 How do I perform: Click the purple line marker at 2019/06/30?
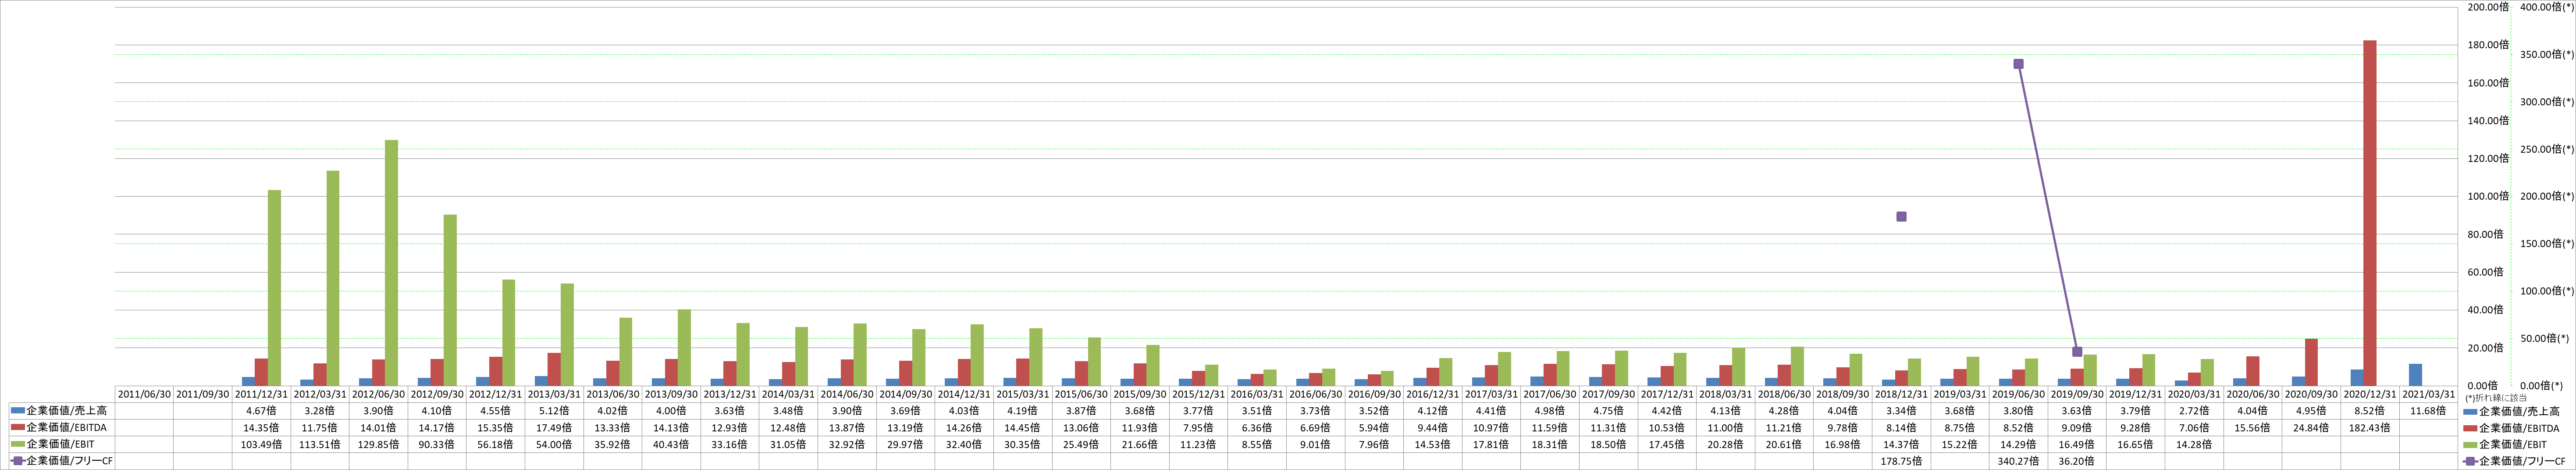pos(2018,64)
